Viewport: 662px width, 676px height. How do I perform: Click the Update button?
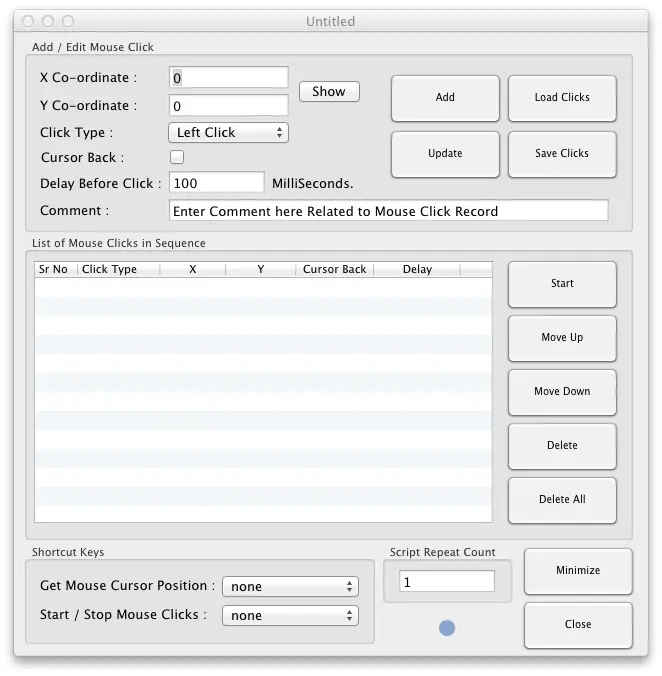point(445,154)
